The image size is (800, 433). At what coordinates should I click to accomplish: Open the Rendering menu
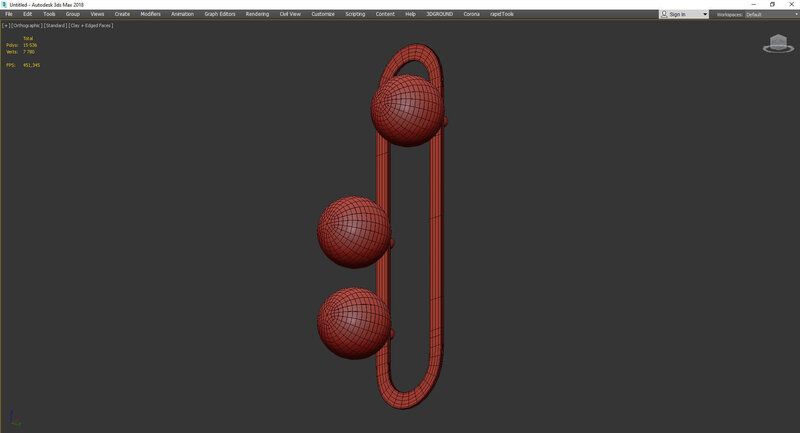point(257,14)
